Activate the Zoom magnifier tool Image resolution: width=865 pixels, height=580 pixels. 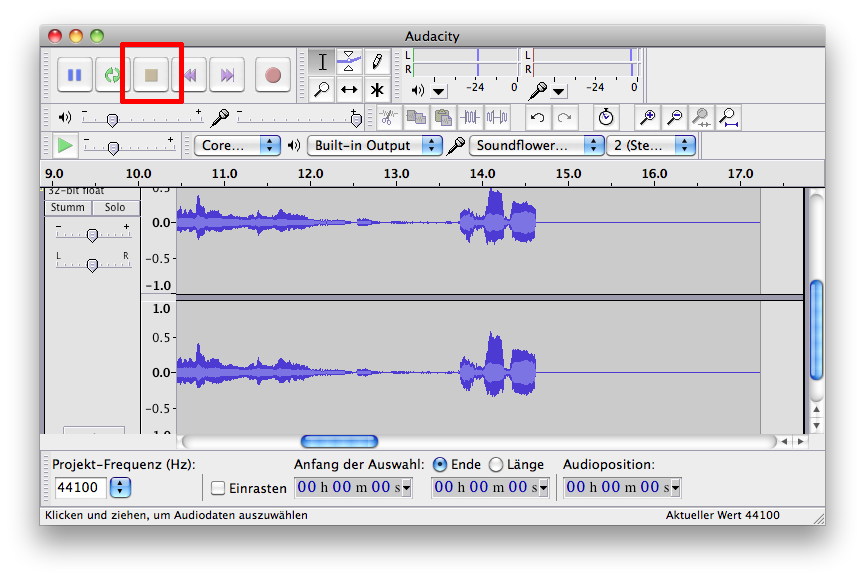pos(322,89)
